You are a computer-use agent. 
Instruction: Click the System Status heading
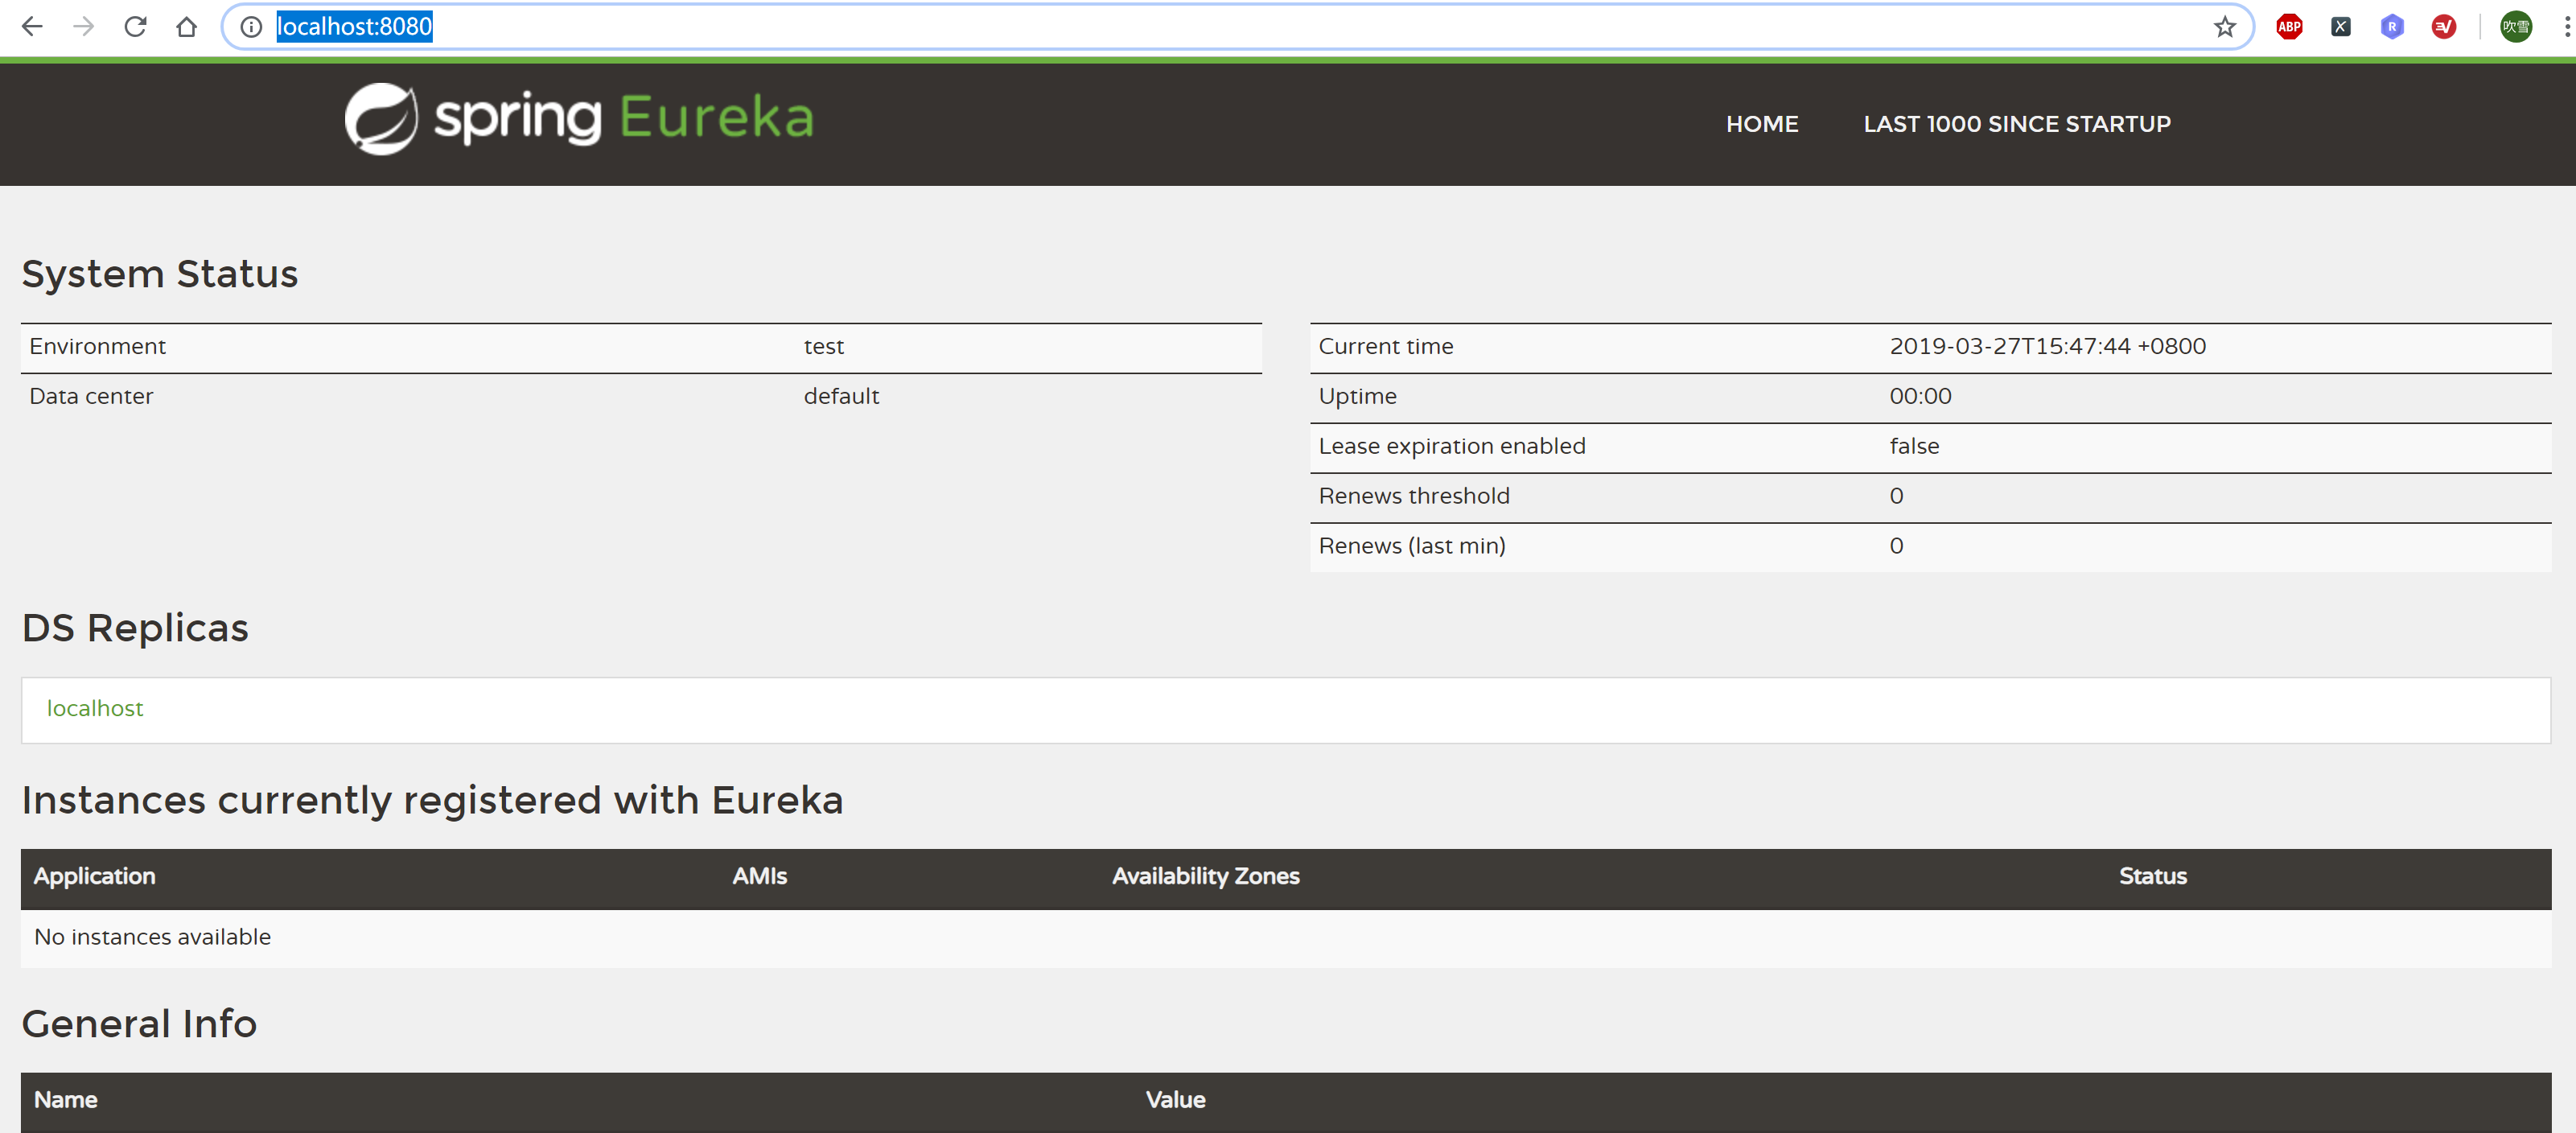coord(160,274)
